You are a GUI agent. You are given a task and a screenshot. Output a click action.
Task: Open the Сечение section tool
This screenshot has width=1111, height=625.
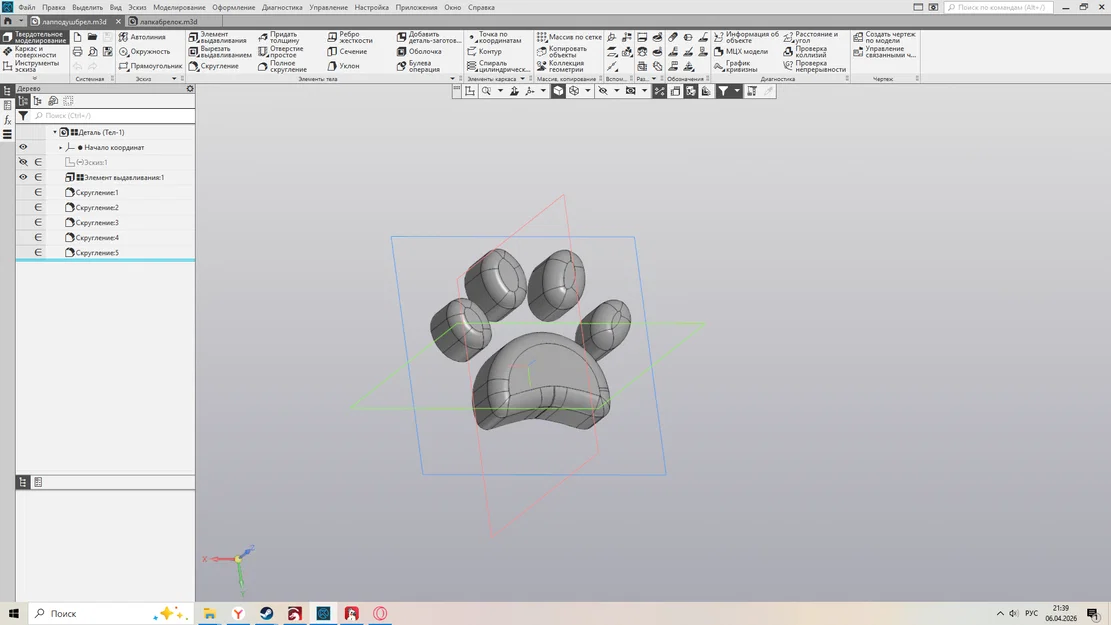[x=347, y=52]
